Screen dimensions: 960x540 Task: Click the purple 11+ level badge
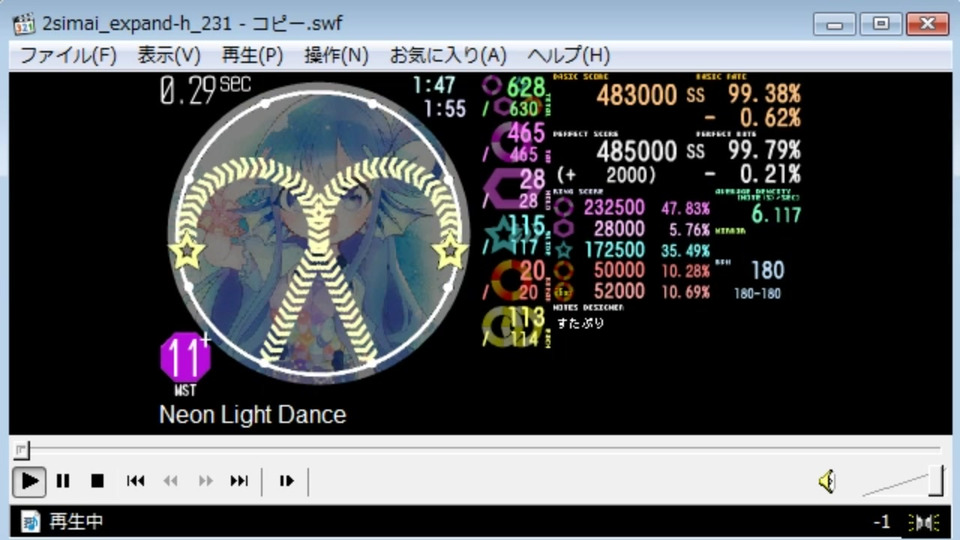[186, 358]
